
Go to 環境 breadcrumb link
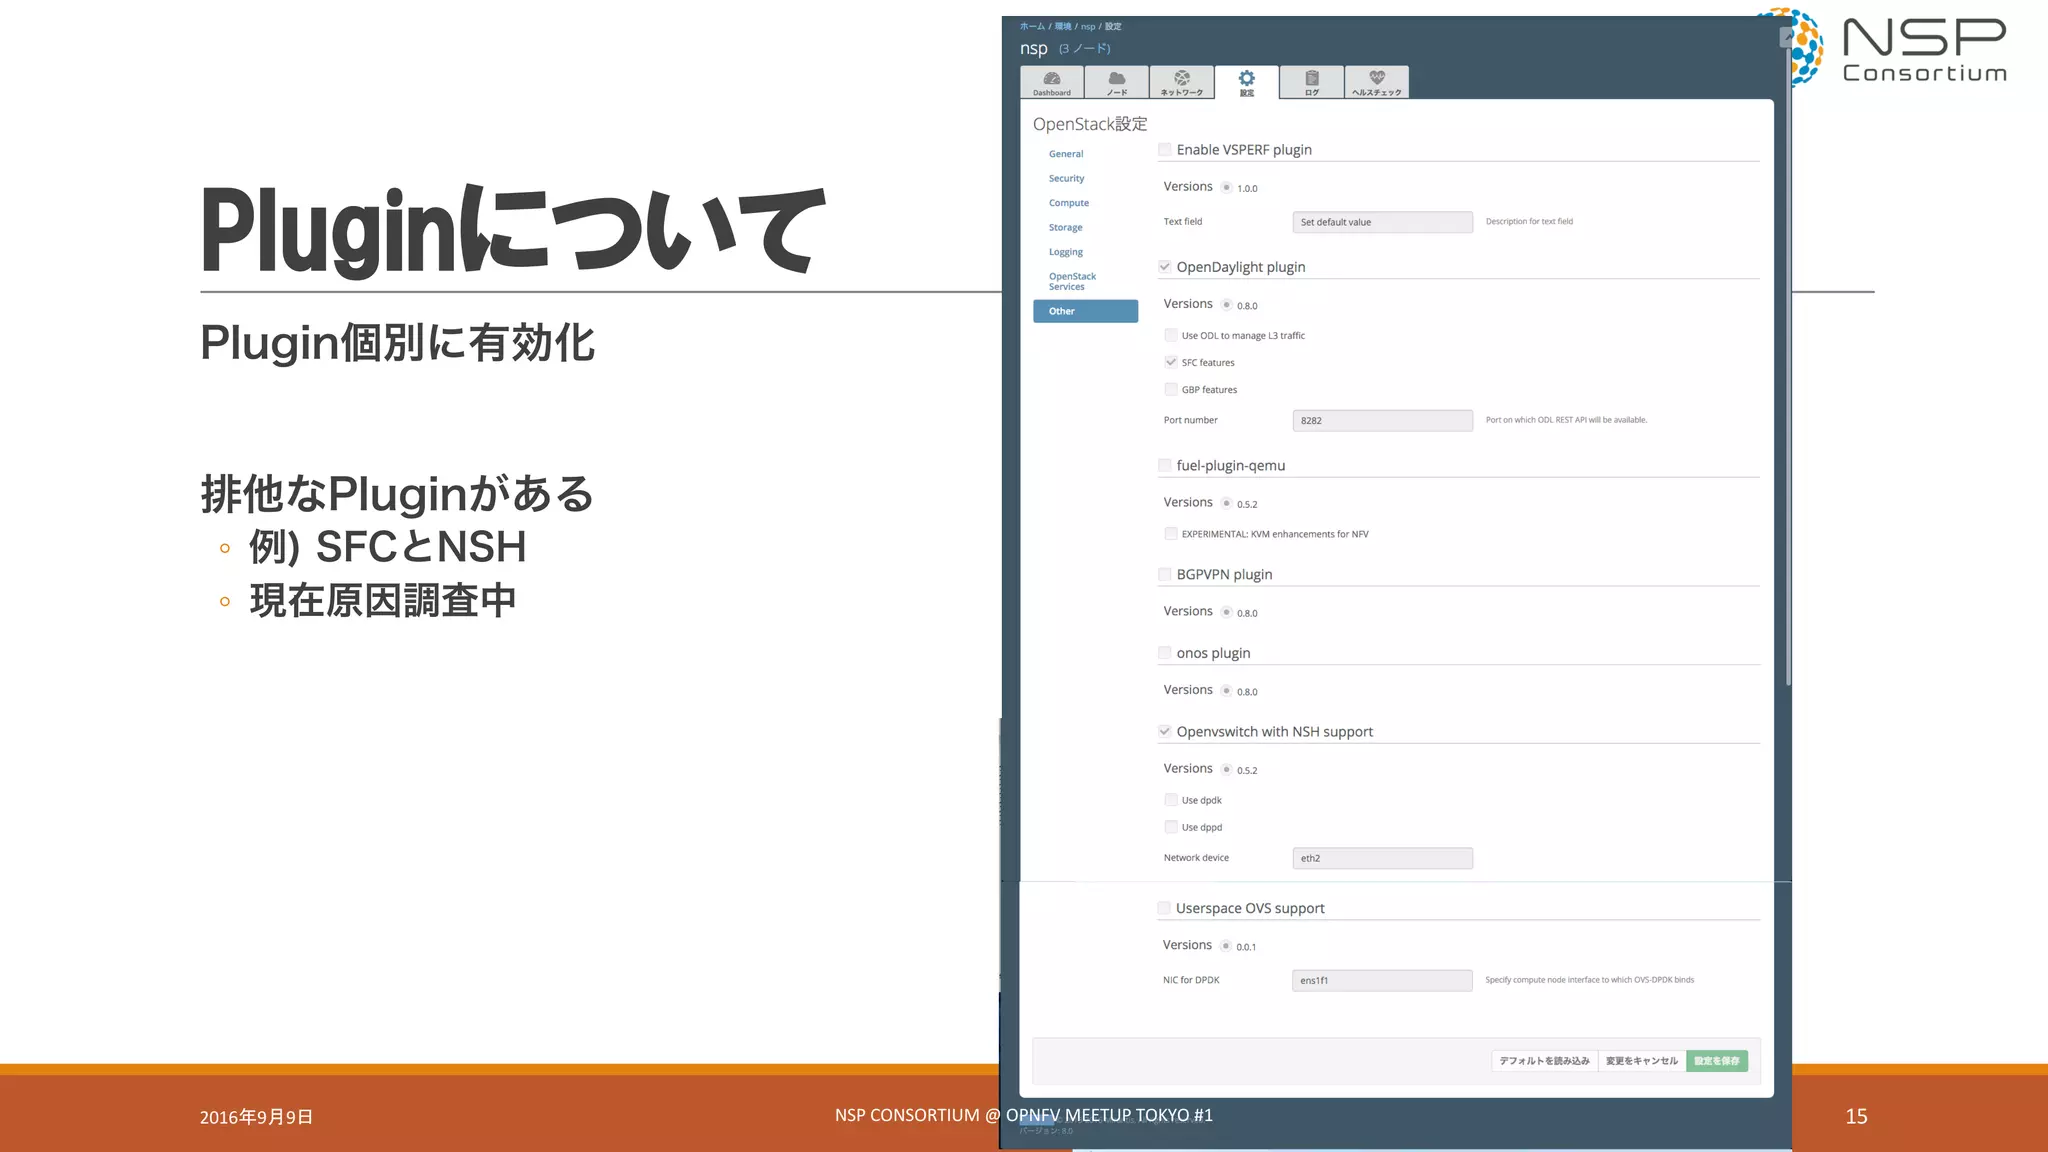pos(1063,26)
